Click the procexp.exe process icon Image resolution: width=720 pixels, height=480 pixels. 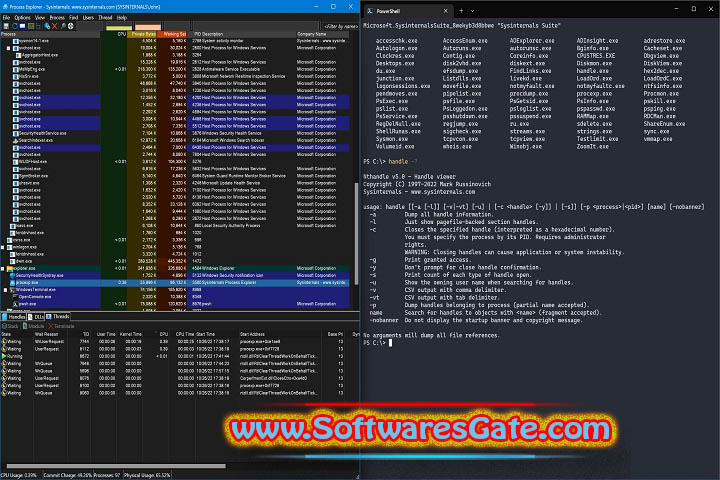click(12, 282)
